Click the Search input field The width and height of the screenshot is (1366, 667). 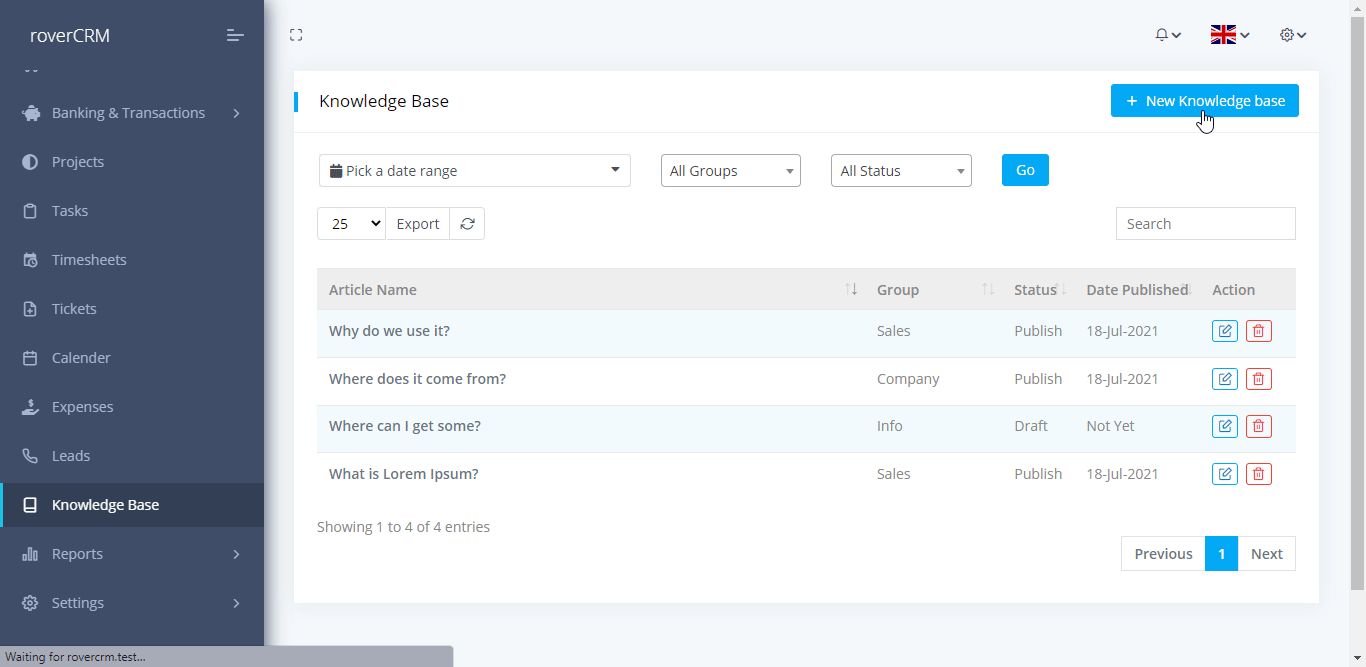pyautogui.click(x=1205, y=224)
